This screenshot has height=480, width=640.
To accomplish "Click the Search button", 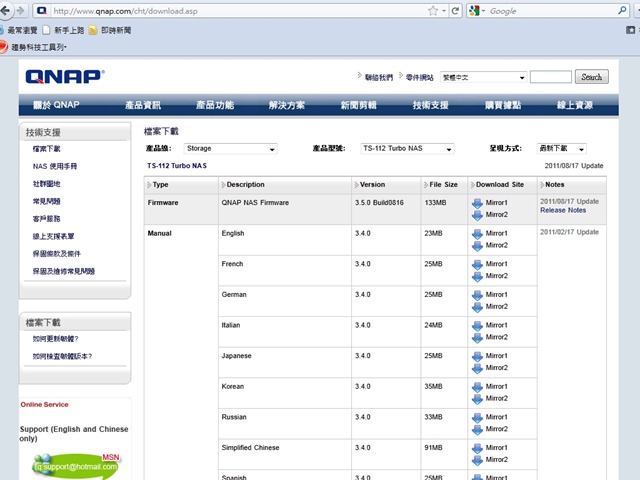I will point(592,77).
